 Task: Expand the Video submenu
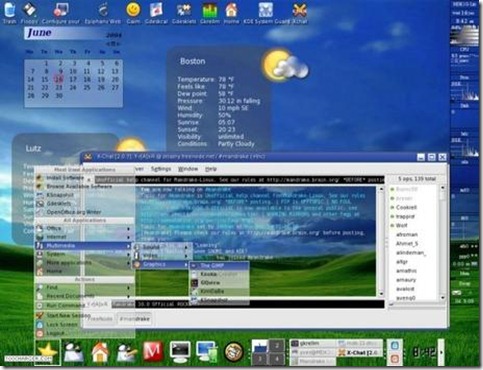click(162, 256)
